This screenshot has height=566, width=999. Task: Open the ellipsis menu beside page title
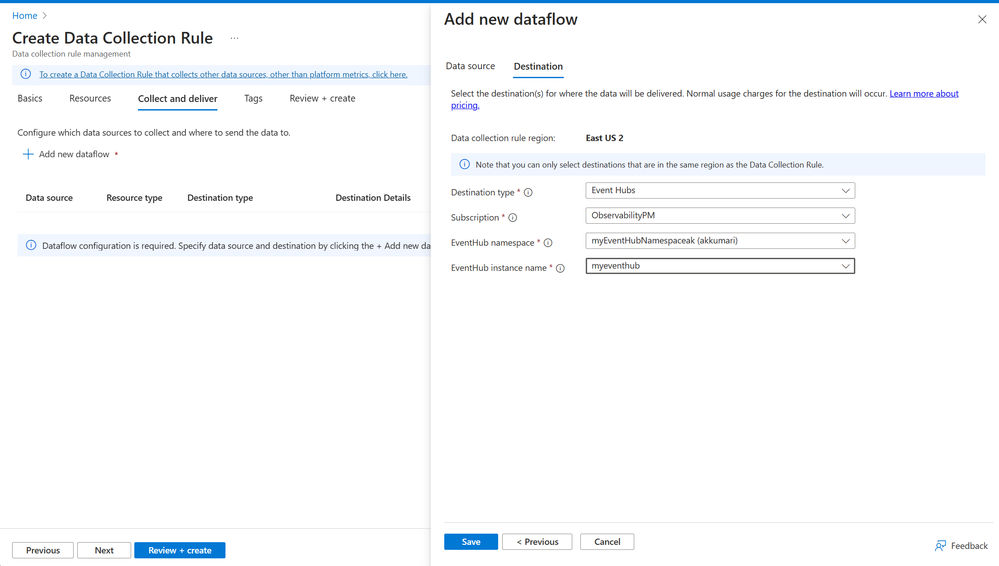[x=234, y=38]
